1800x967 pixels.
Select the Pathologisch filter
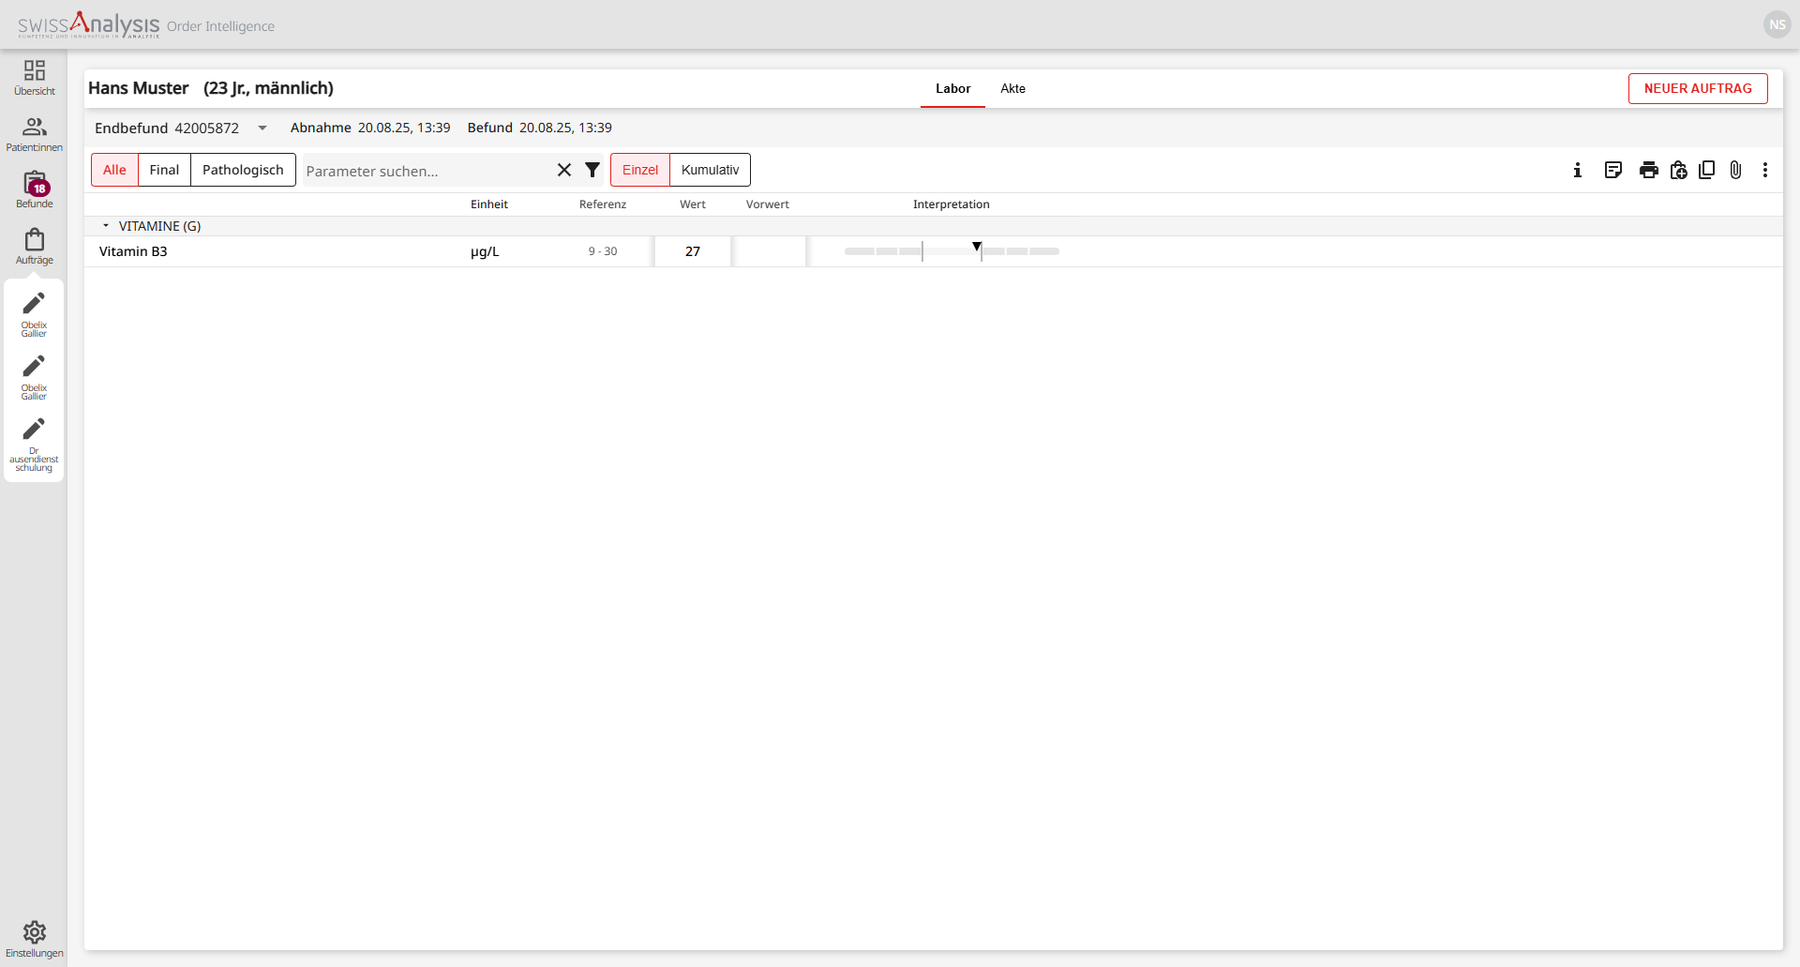point(243,170)
